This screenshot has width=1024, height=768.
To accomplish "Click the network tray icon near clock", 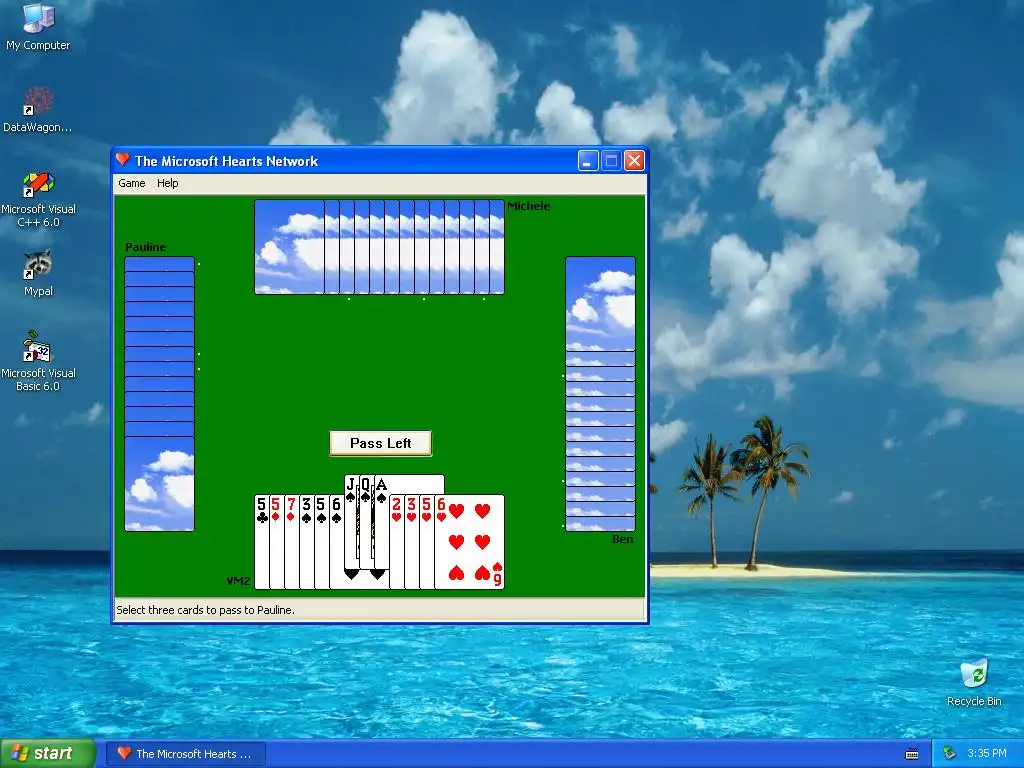I will (x=949, y=754).
